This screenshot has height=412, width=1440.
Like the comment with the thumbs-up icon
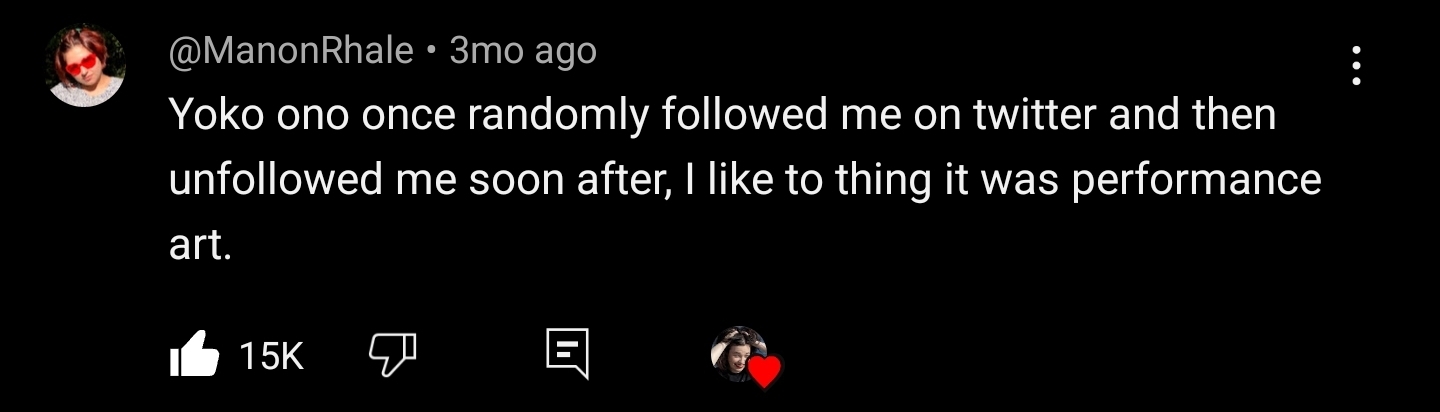(195, 355)
